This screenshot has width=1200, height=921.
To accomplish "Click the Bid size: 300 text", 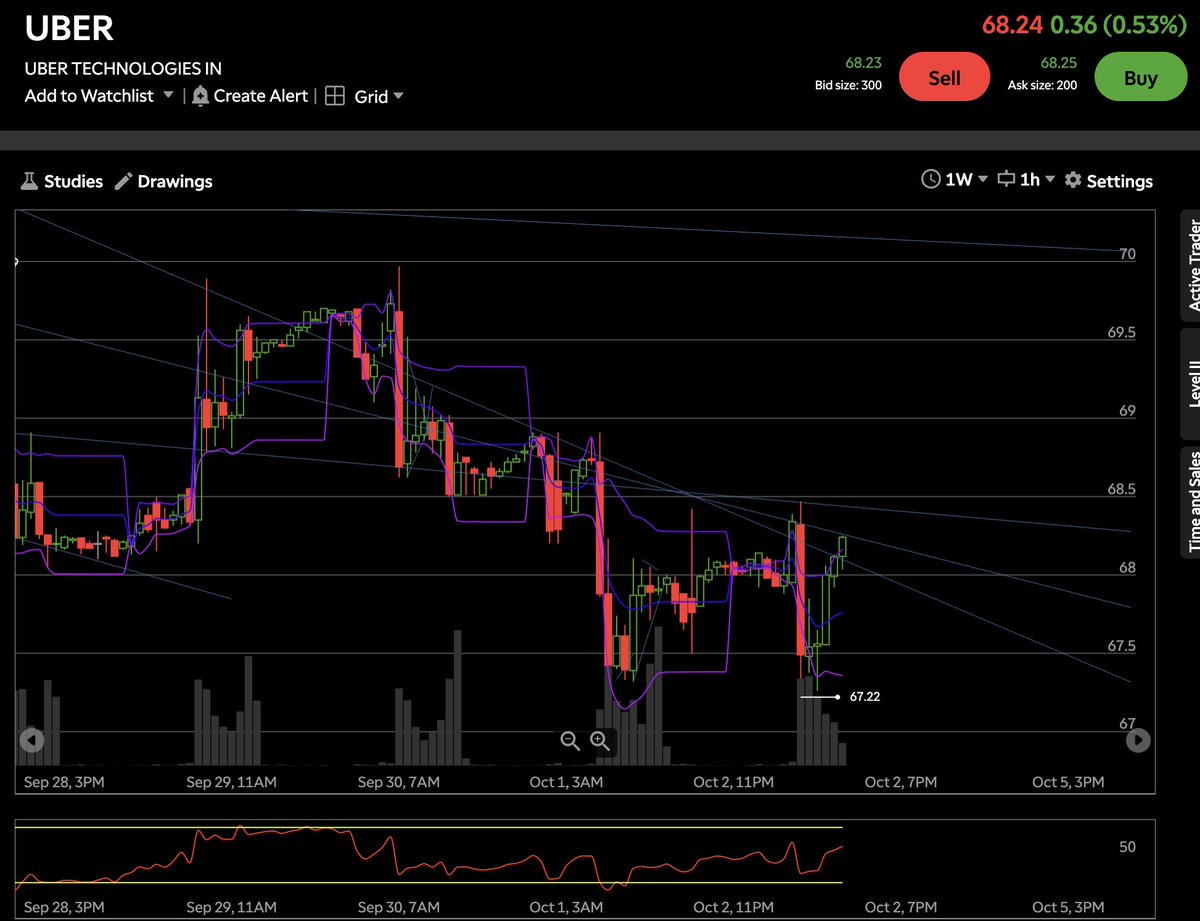I will click(x=848, y=85).
